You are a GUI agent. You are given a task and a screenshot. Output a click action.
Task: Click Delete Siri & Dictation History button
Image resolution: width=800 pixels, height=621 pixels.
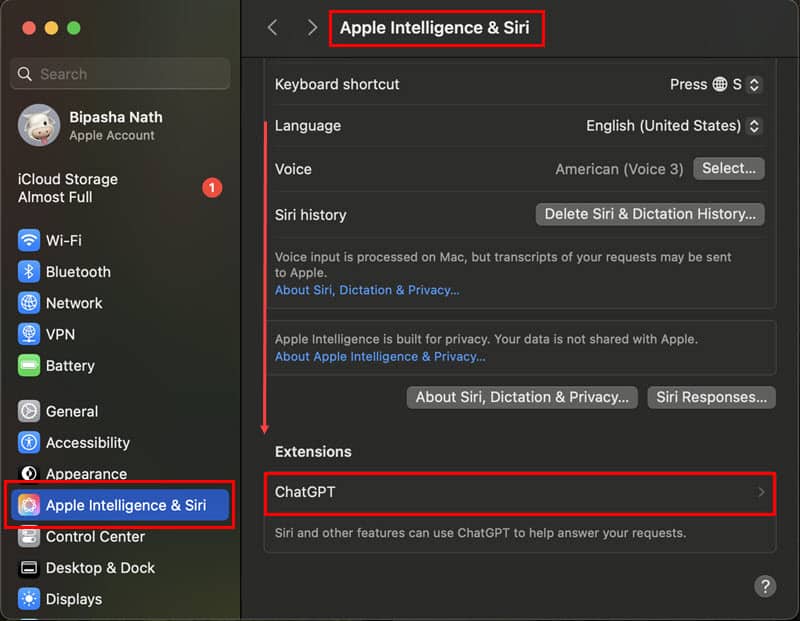click(650, 214)
